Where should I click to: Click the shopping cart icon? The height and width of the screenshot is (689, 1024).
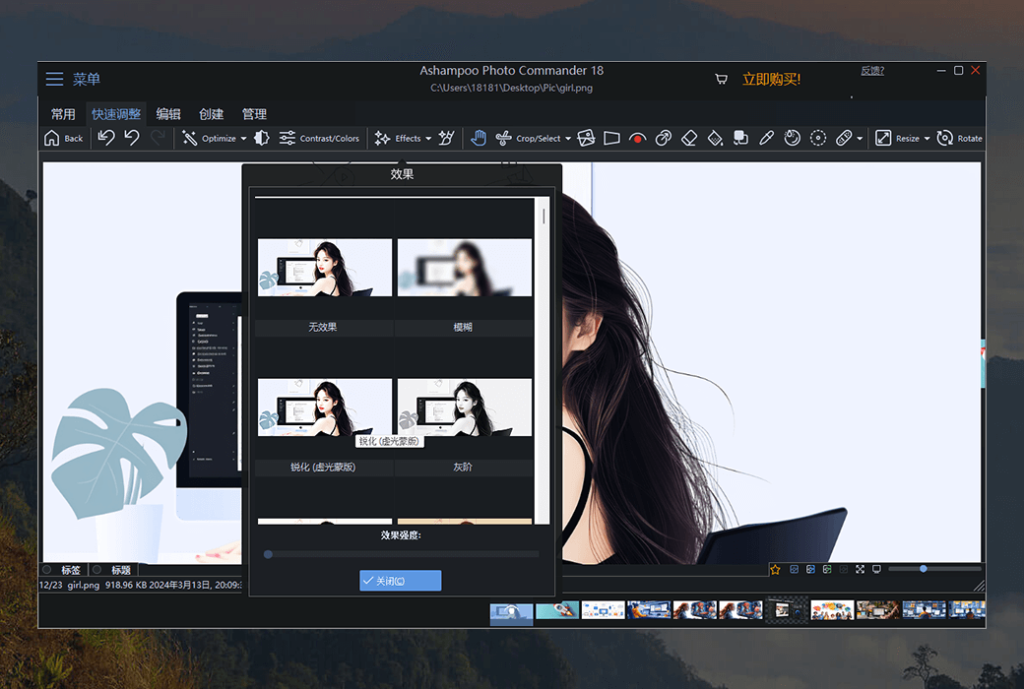722,79
